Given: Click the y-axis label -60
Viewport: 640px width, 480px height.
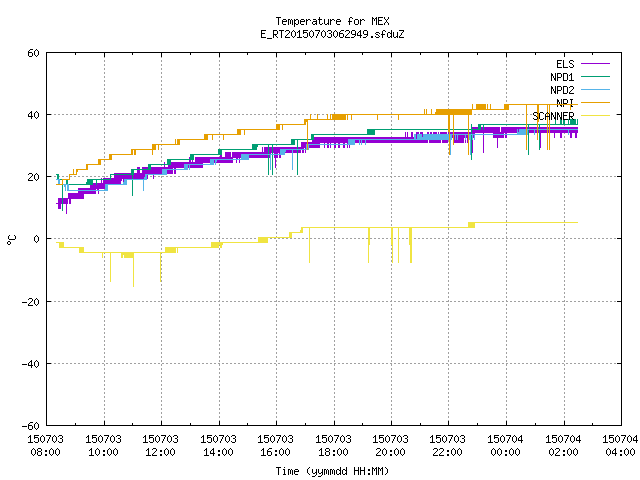Looking at the screenshot, I should click(31, 426).
